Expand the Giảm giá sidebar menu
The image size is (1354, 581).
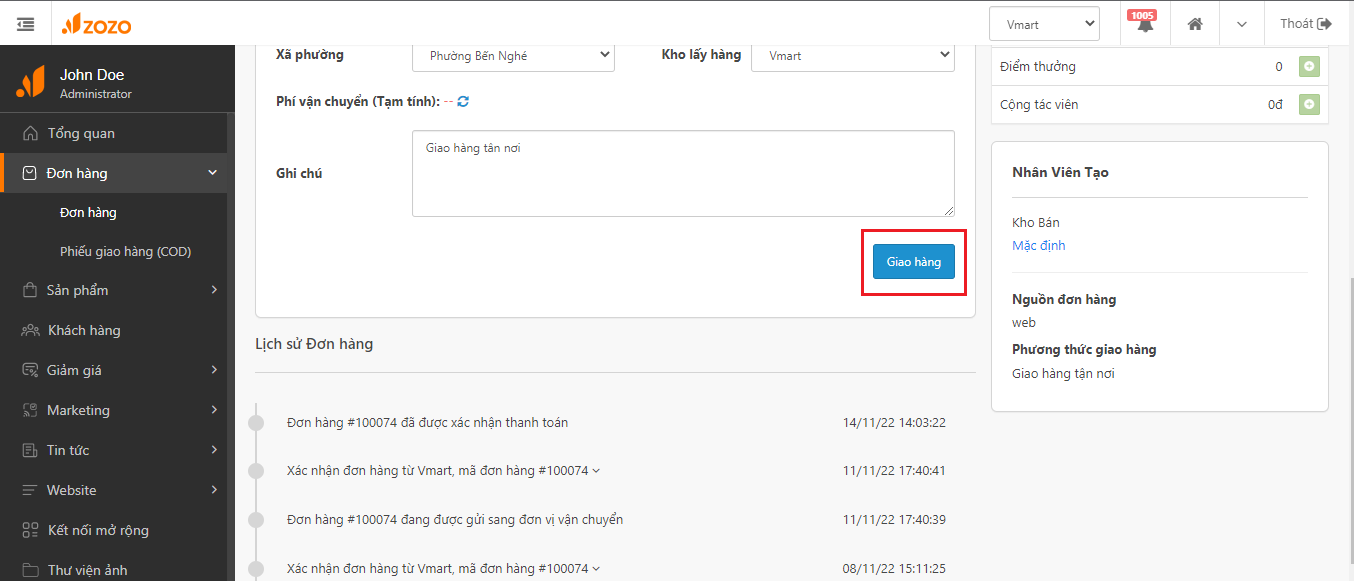[114, 370]
